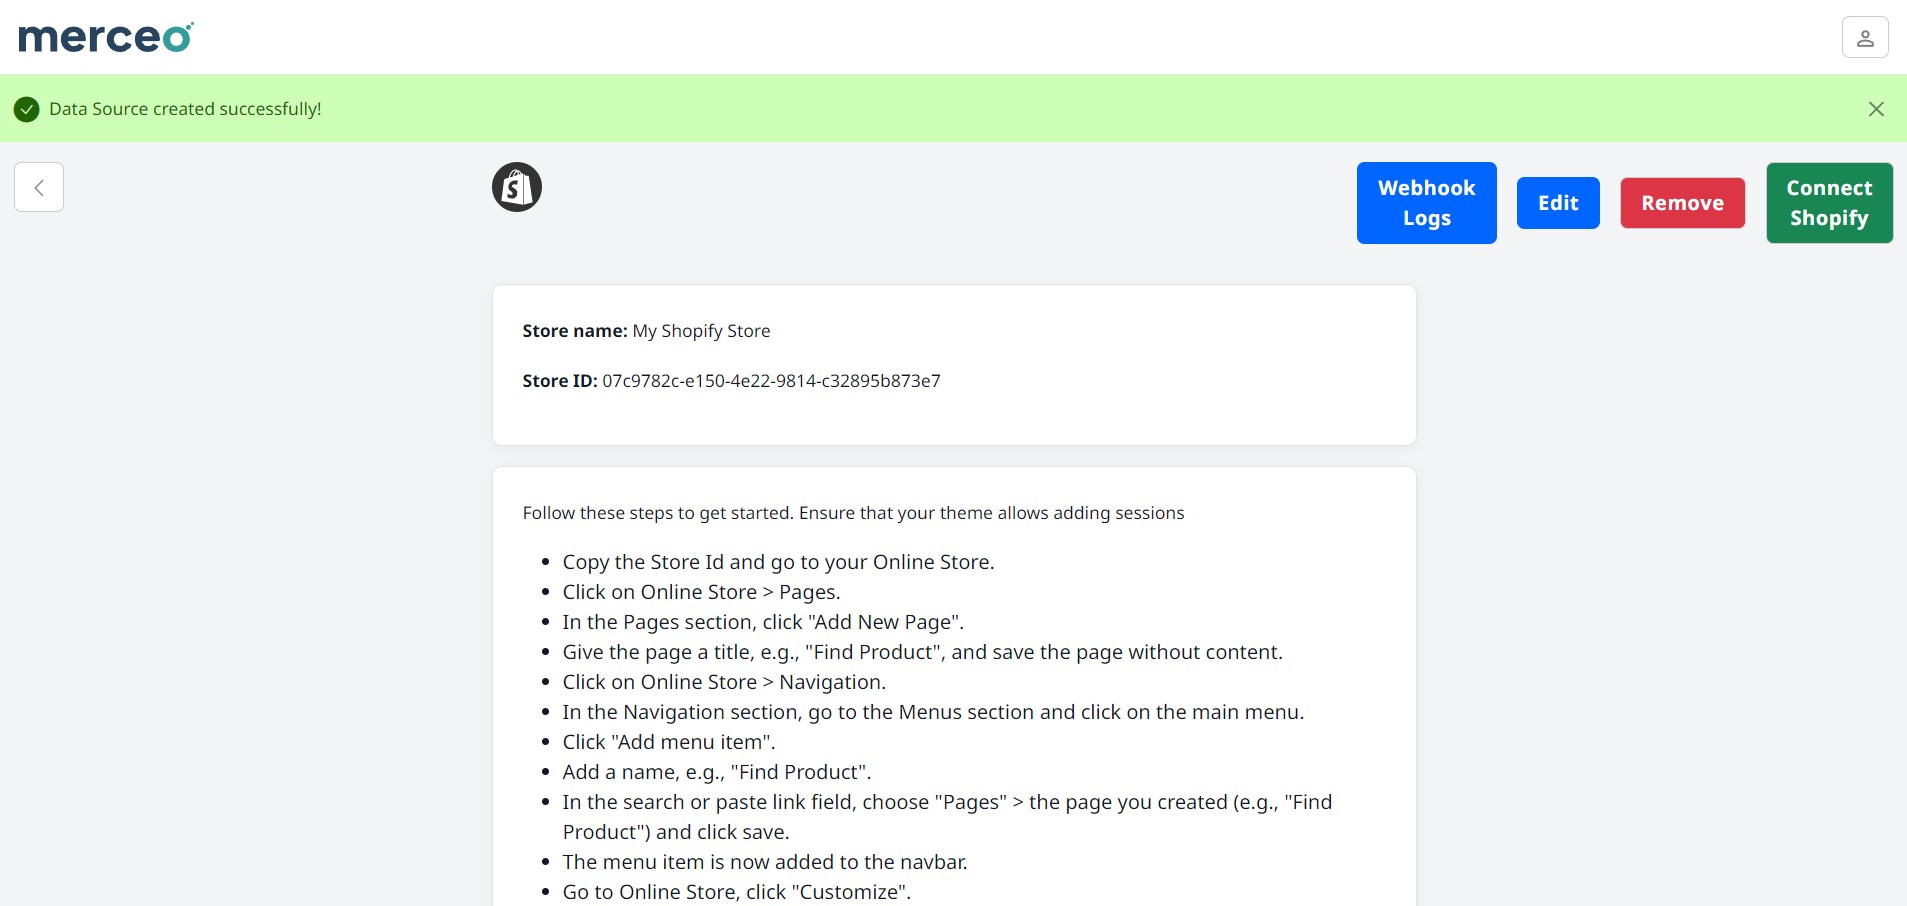The width and height of the screenshot is (1907, 906).
Task: Select the Store ID value text
Action: 771,381
